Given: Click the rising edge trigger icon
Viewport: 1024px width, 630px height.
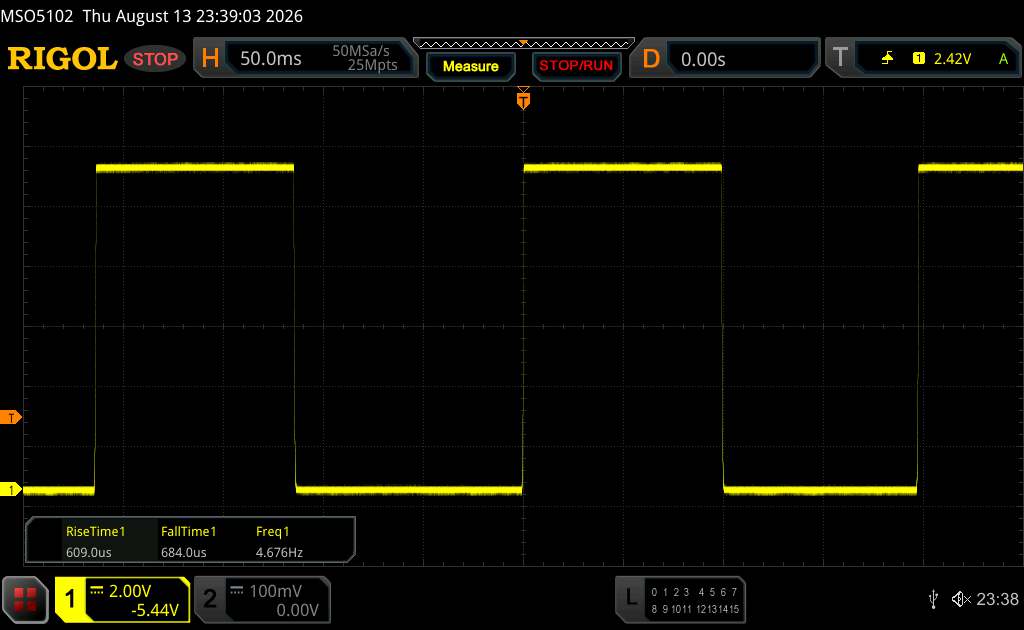Looking at the screenshot, I should [887, 59].
